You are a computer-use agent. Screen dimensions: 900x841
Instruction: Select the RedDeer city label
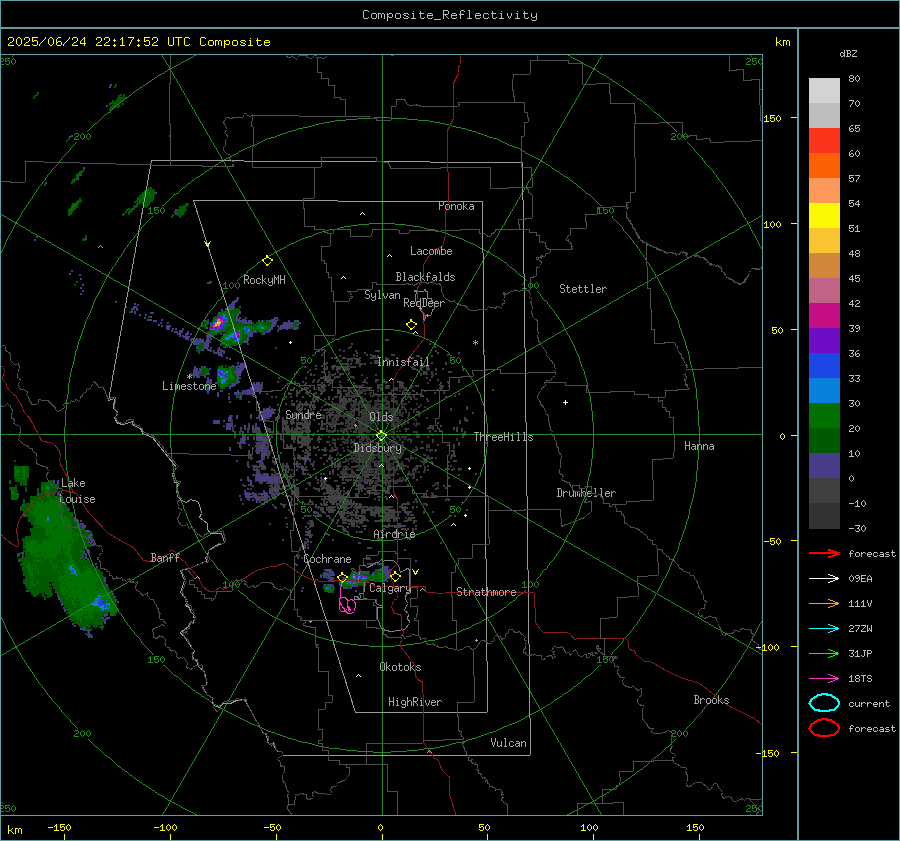[x=424, y=303]
